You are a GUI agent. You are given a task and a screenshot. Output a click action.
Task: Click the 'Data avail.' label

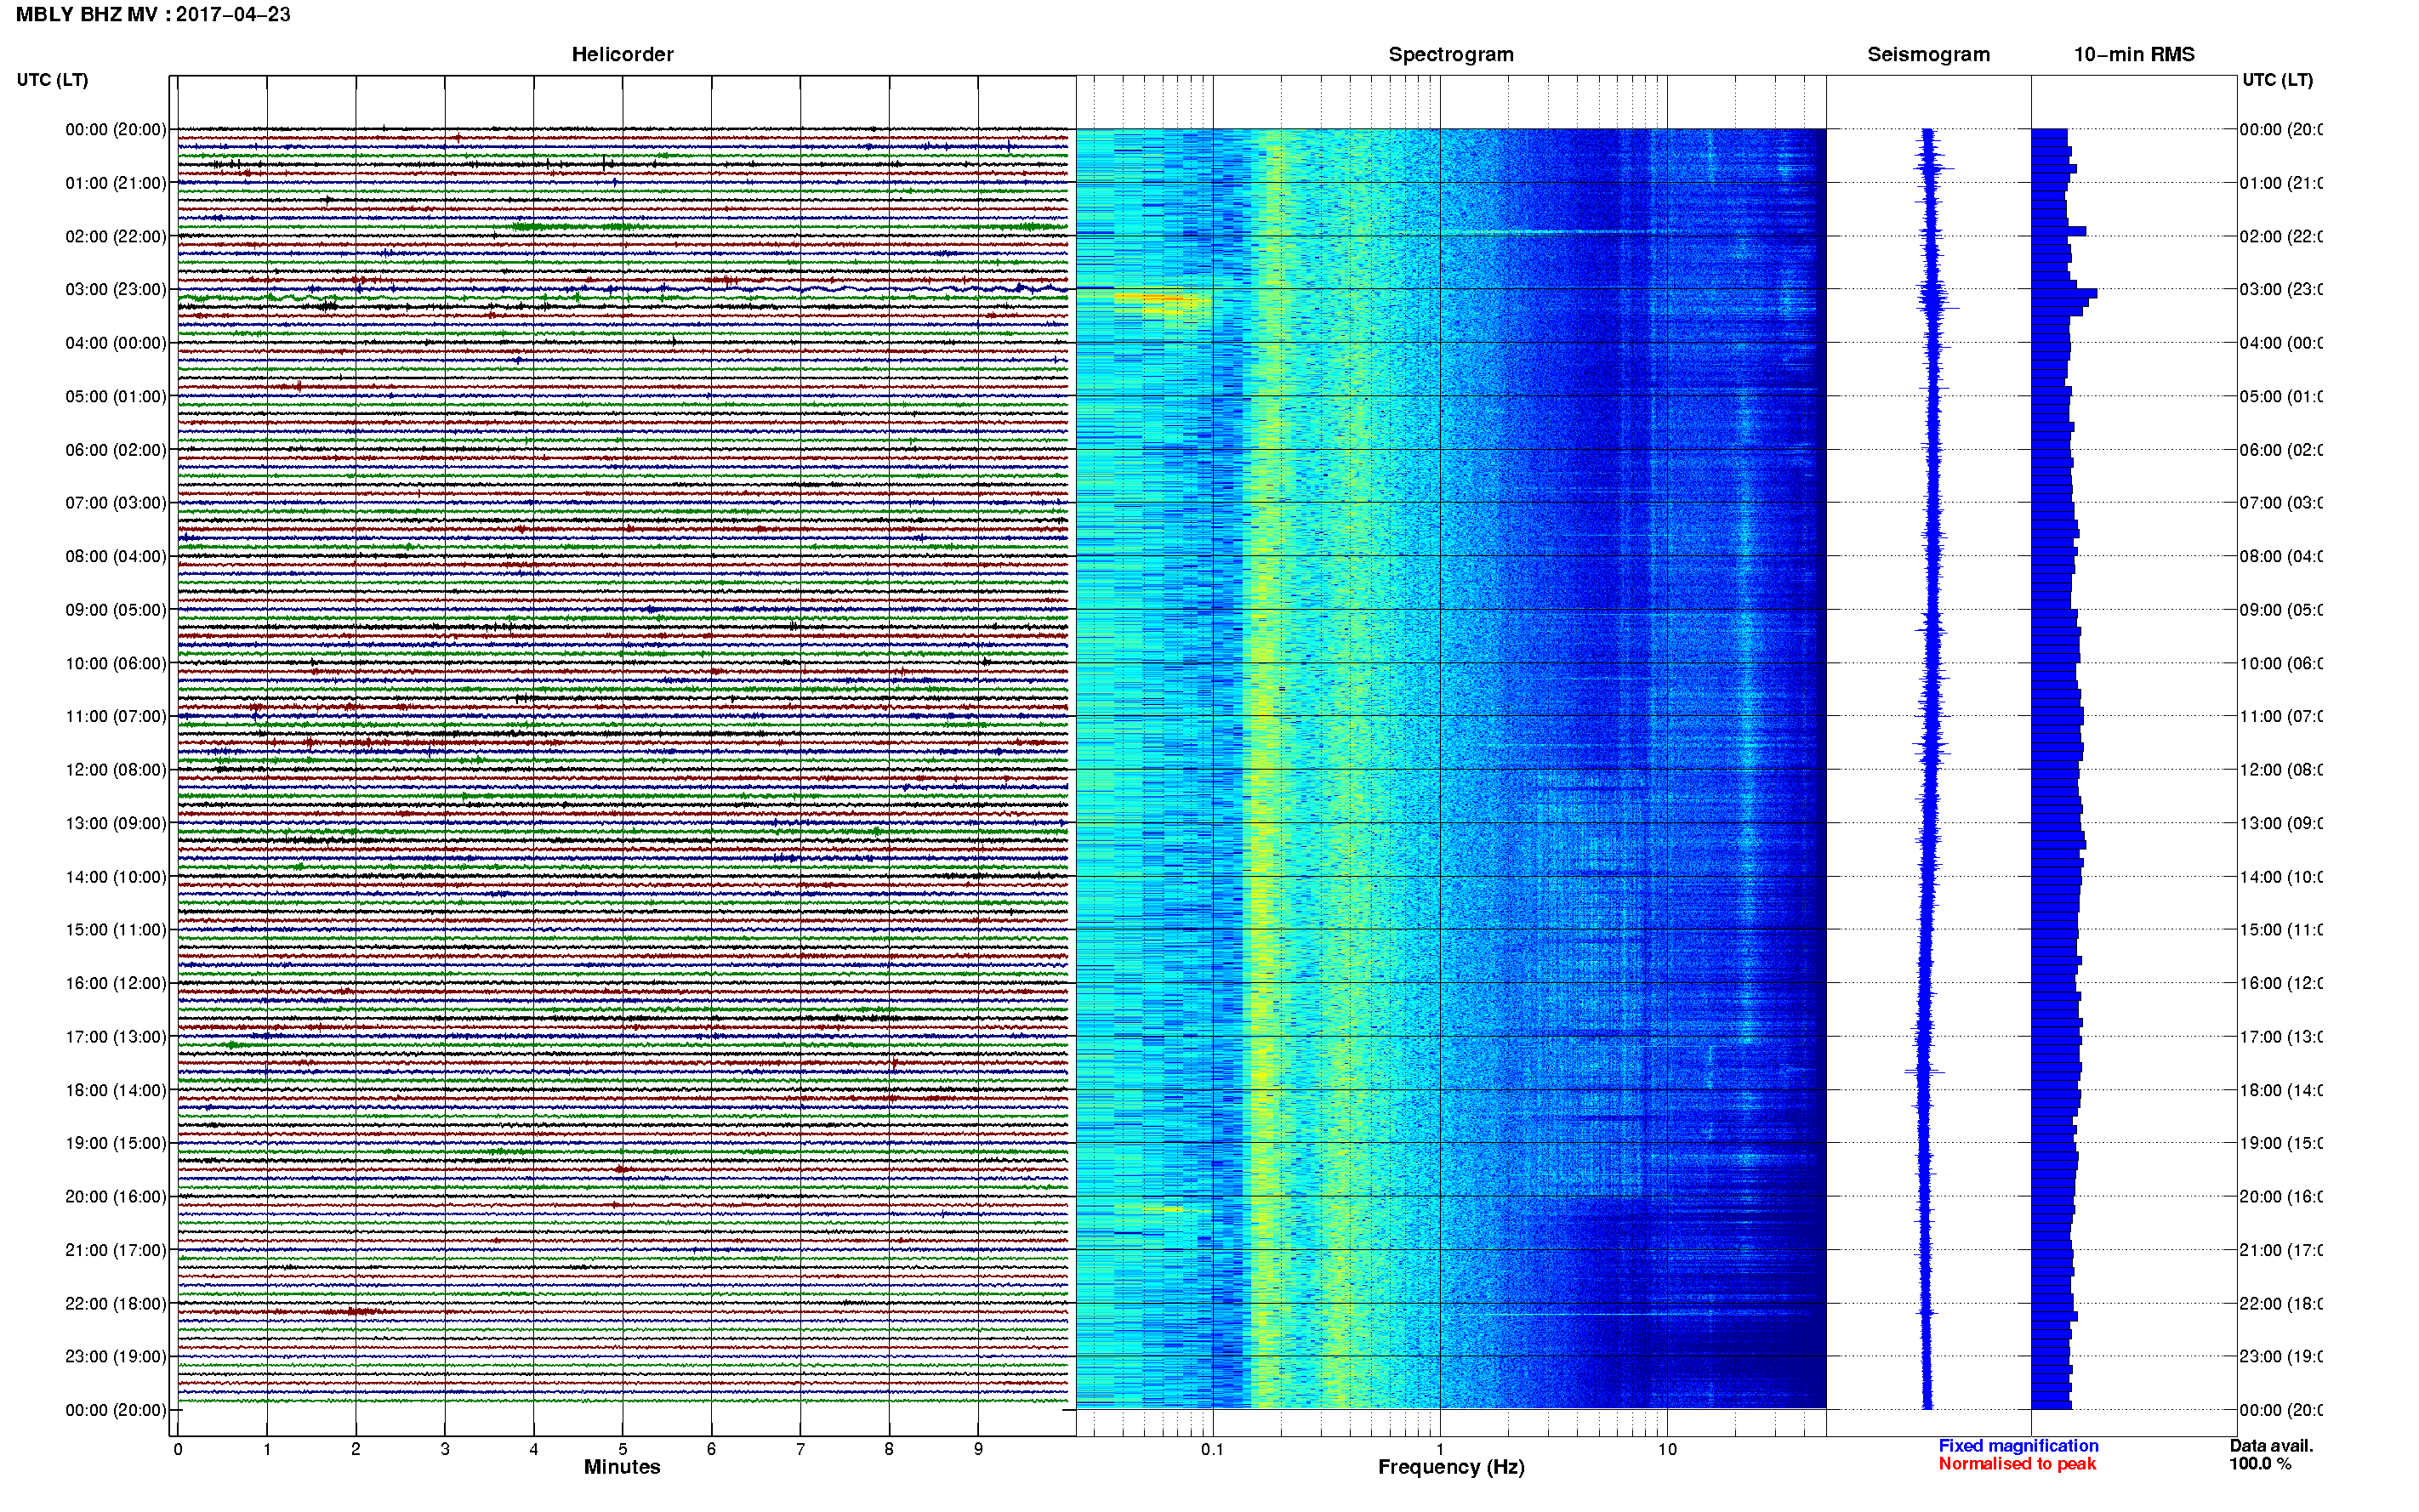pyautogui.click(x=2271, y=1445)
